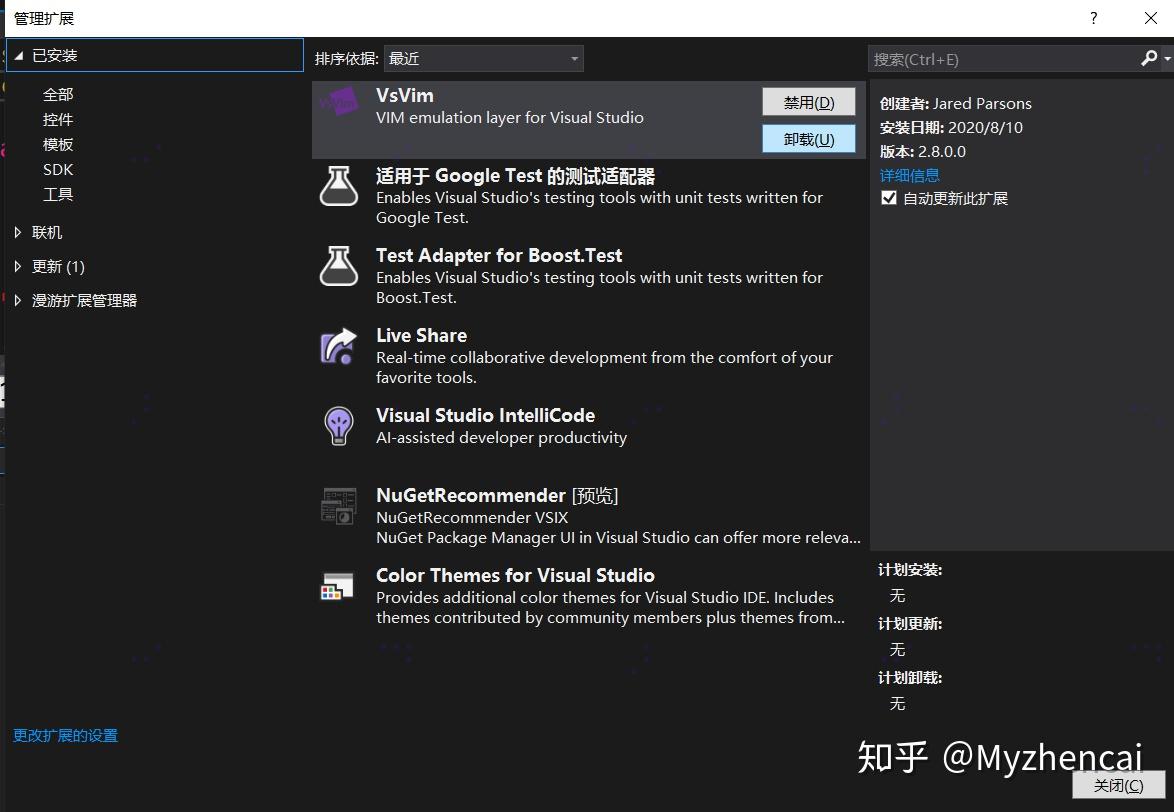Click the help question mark icon
This screenshot has height=812, width=1174.
tap(1093, 18)
